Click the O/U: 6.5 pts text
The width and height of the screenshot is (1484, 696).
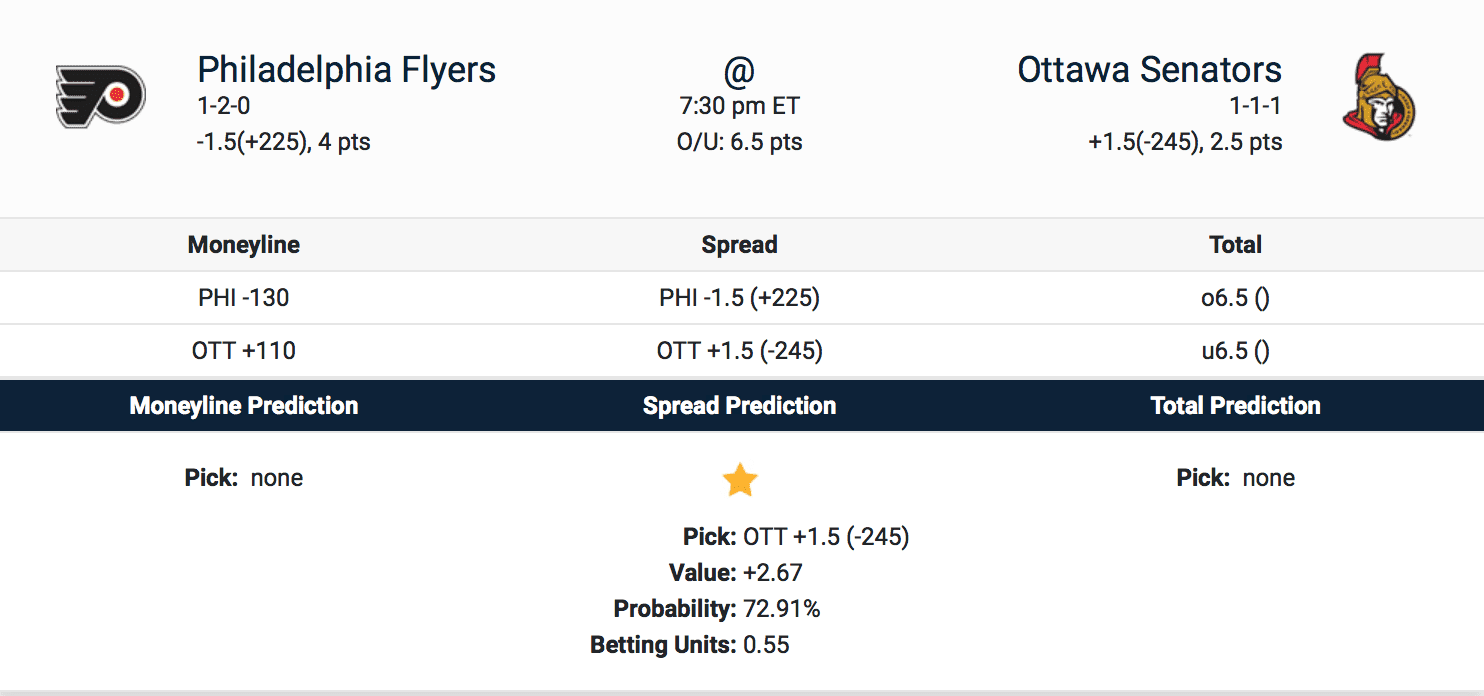740,142
